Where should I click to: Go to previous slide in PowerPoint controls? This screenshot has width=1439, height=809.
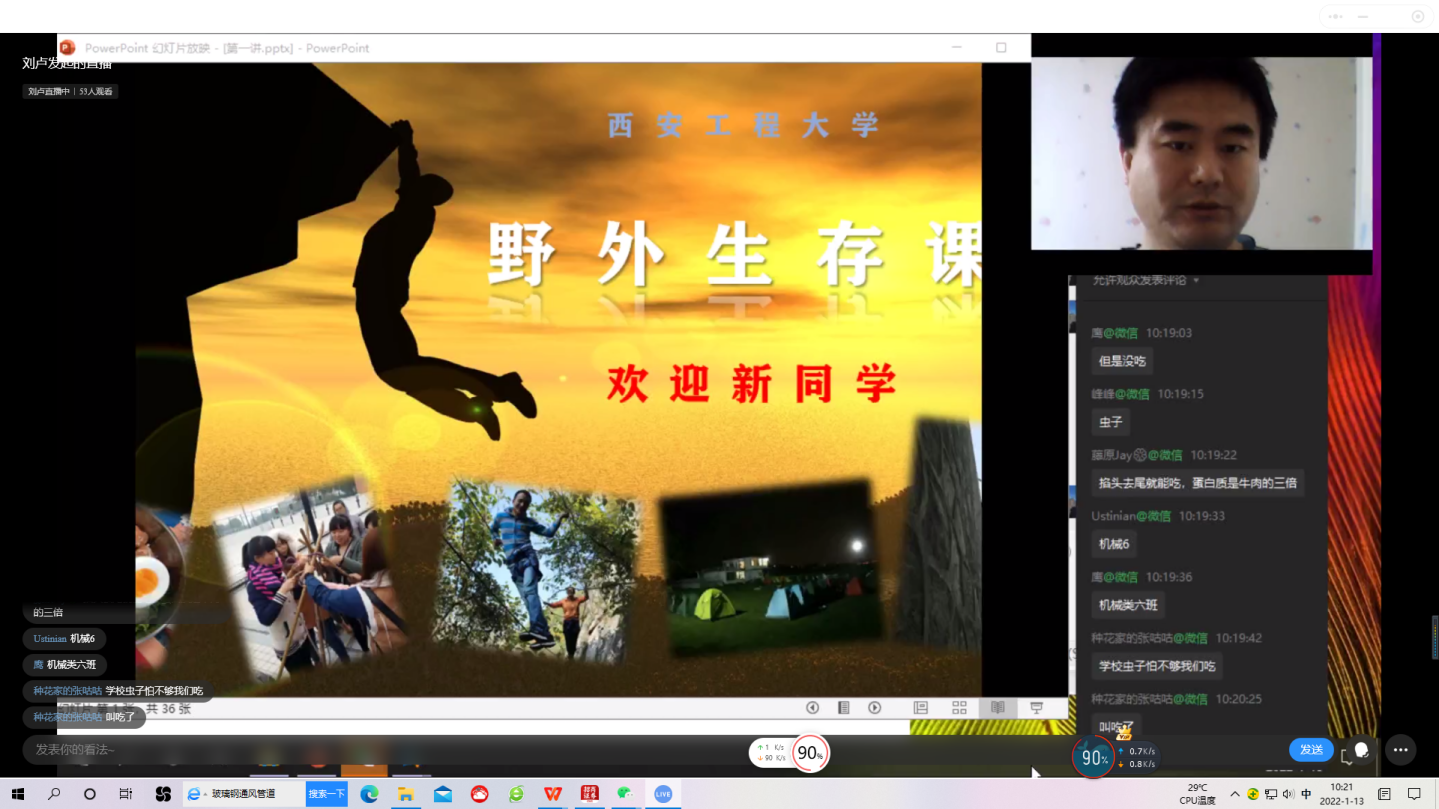point(812,708)
